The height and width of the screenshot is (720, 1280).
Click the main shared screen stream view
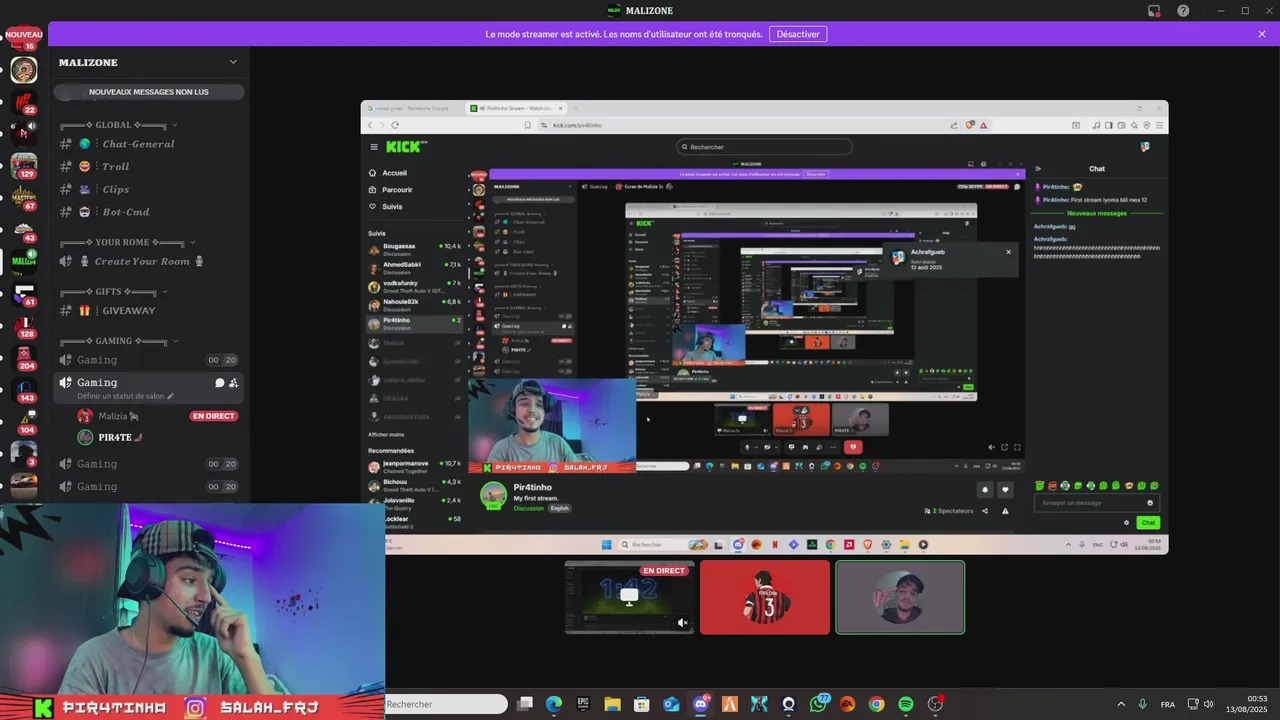click(764, 327)
